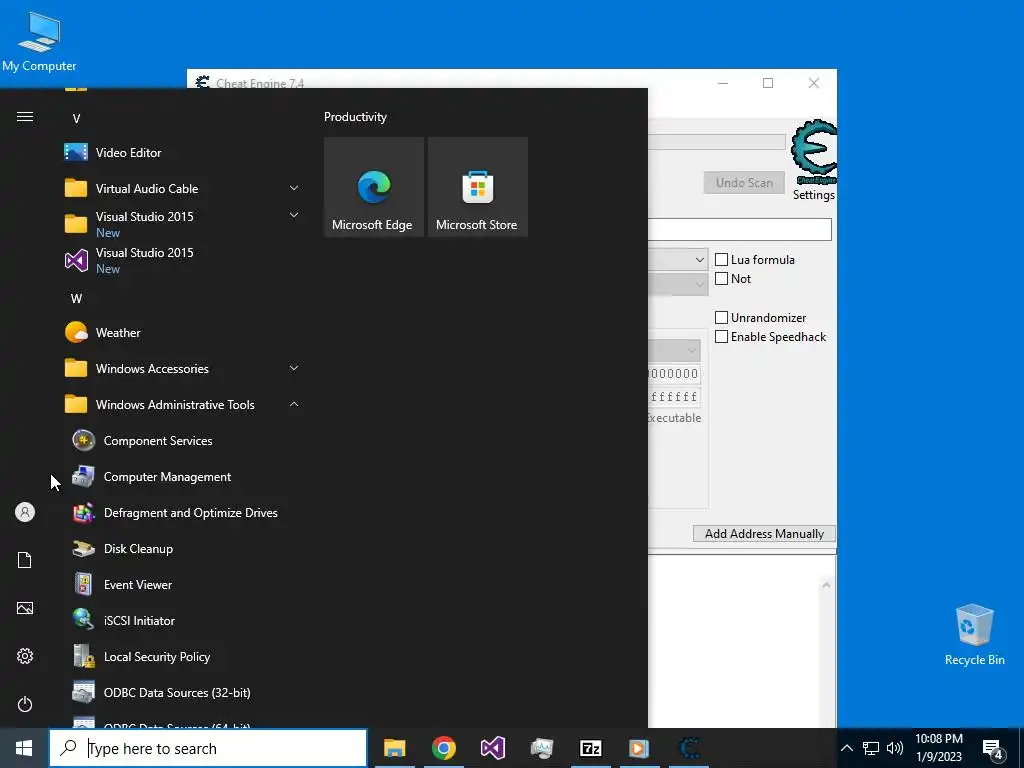The width and height of the screenshot is (1024, 768).
Task: Open the My Computer desktop icon
Action: 39,42
